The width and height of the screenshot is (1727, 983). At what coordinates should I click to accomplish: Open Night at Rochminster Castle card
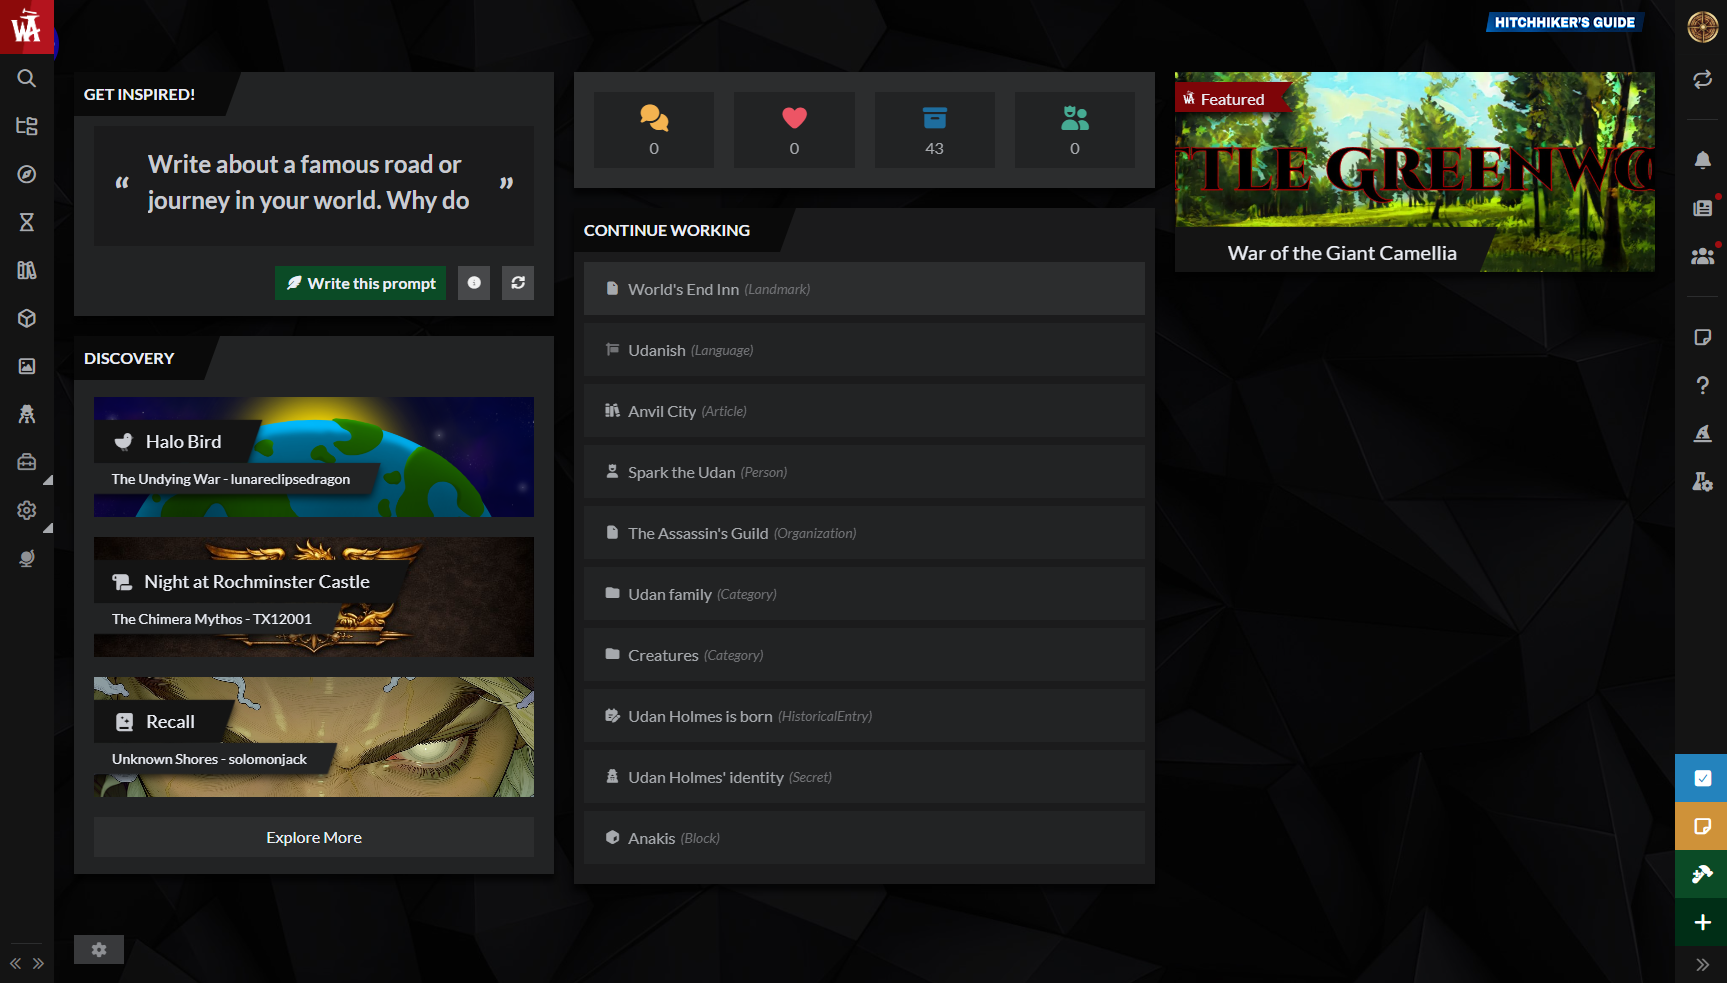pos(314,597)
